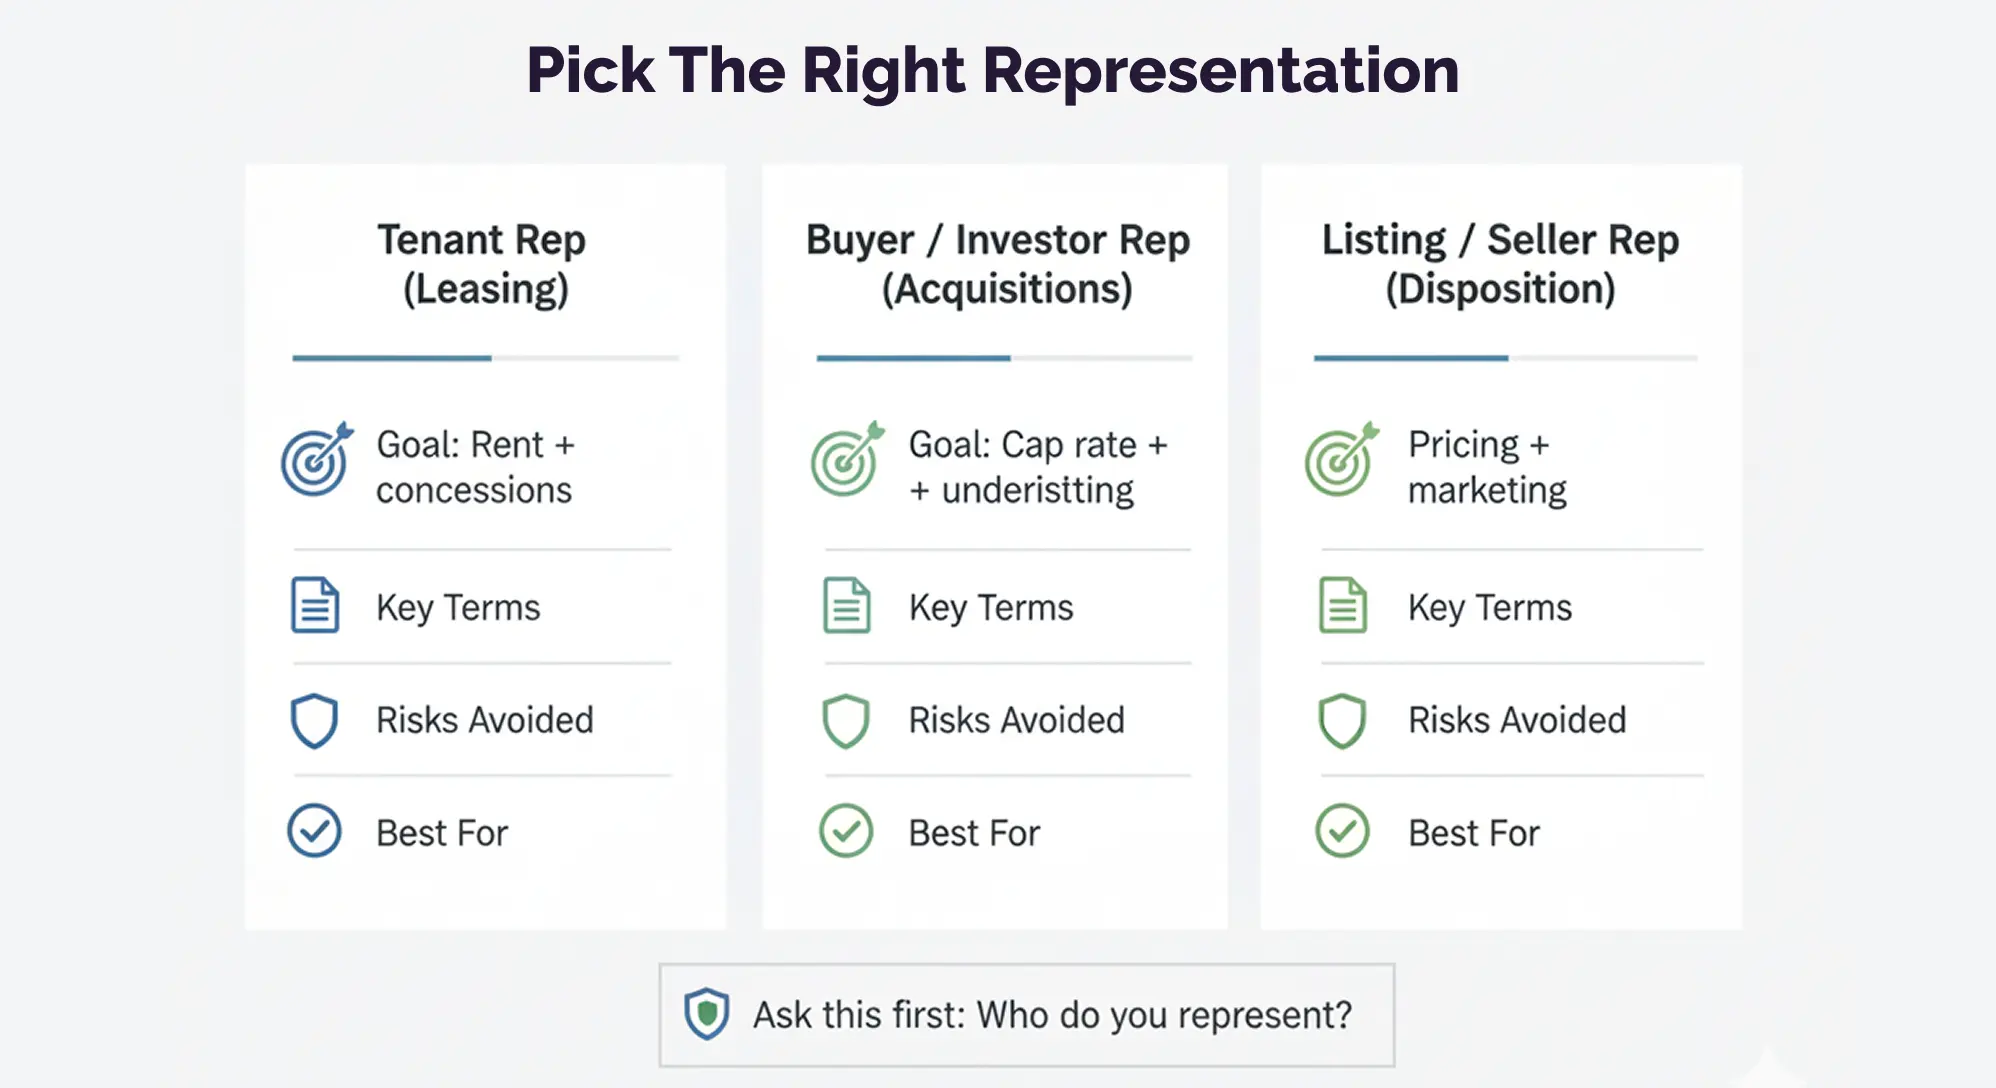The height and width of the screenshot is (1088, 1996).
Task: Click the shield icon beside Ask this first
Action: 707,1014
